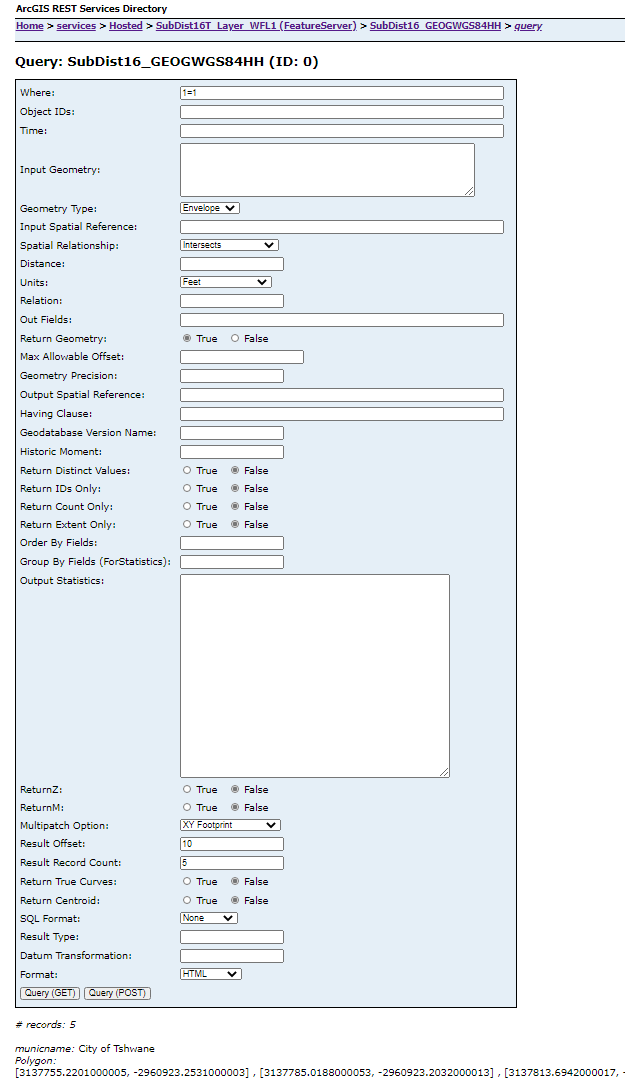
Task: Click the Result Offset field
Action: (x=232, y=844)
